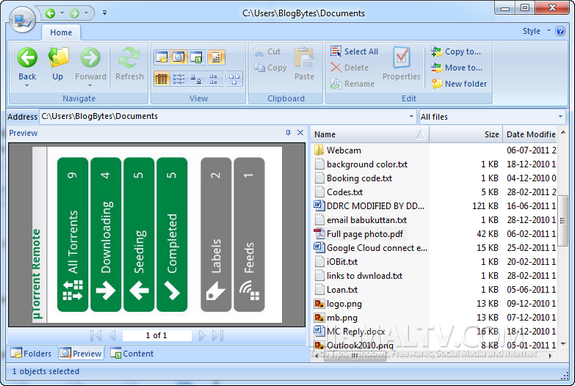Screen dimensions: 575x386
Task: Close the Preview panel
Action: 300,133
